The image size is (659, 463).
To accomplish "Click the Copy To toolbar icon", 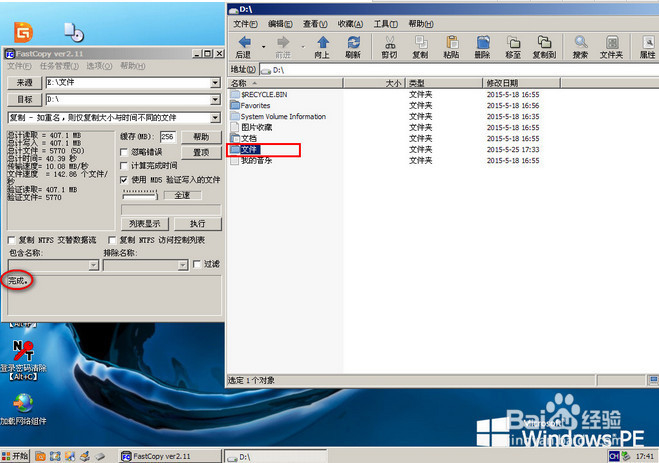I will tap(544, 47).
